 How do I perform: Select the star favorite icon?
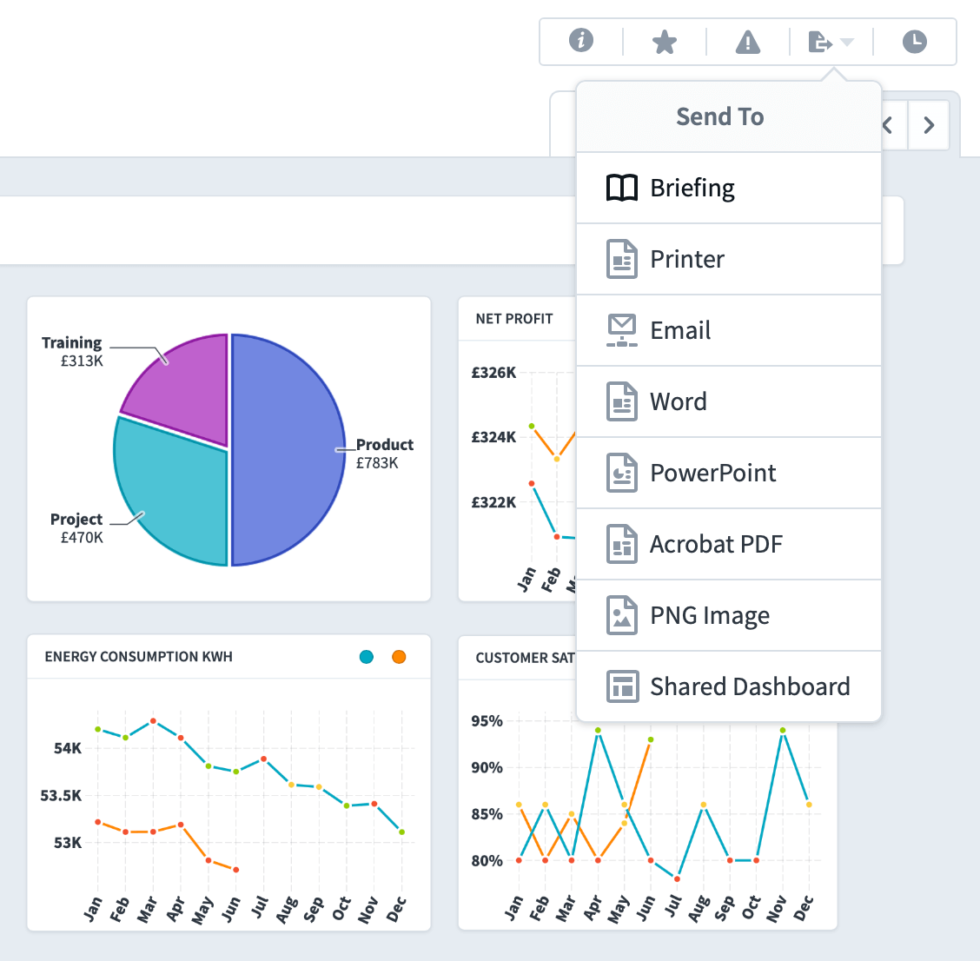click(x=664, y=42)
